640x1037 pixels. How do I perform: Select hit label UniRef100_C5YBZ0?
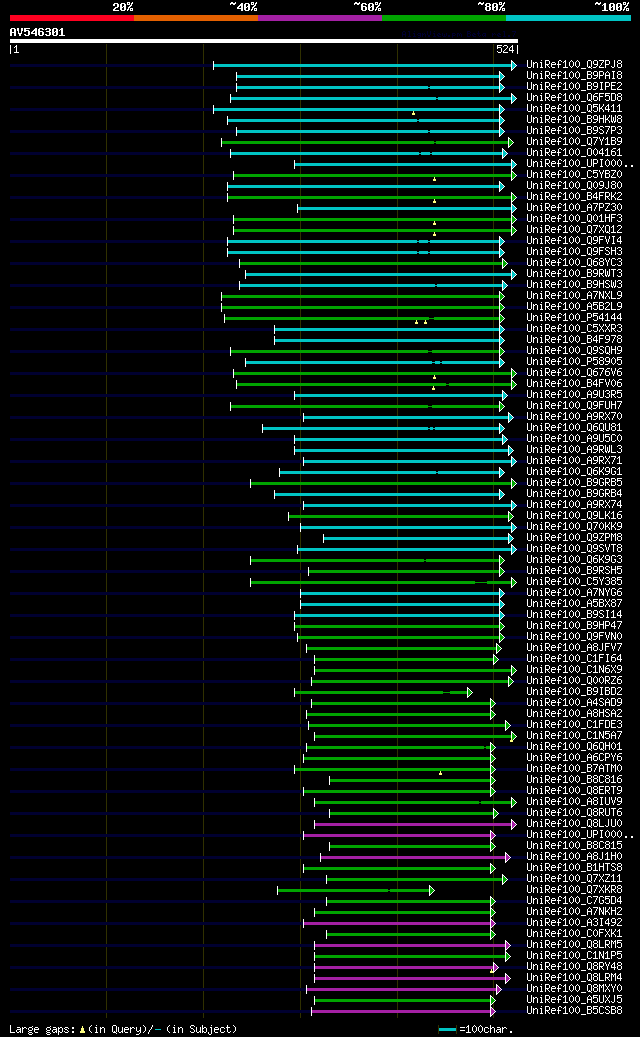pyautogui.click(x=574, y=175)
